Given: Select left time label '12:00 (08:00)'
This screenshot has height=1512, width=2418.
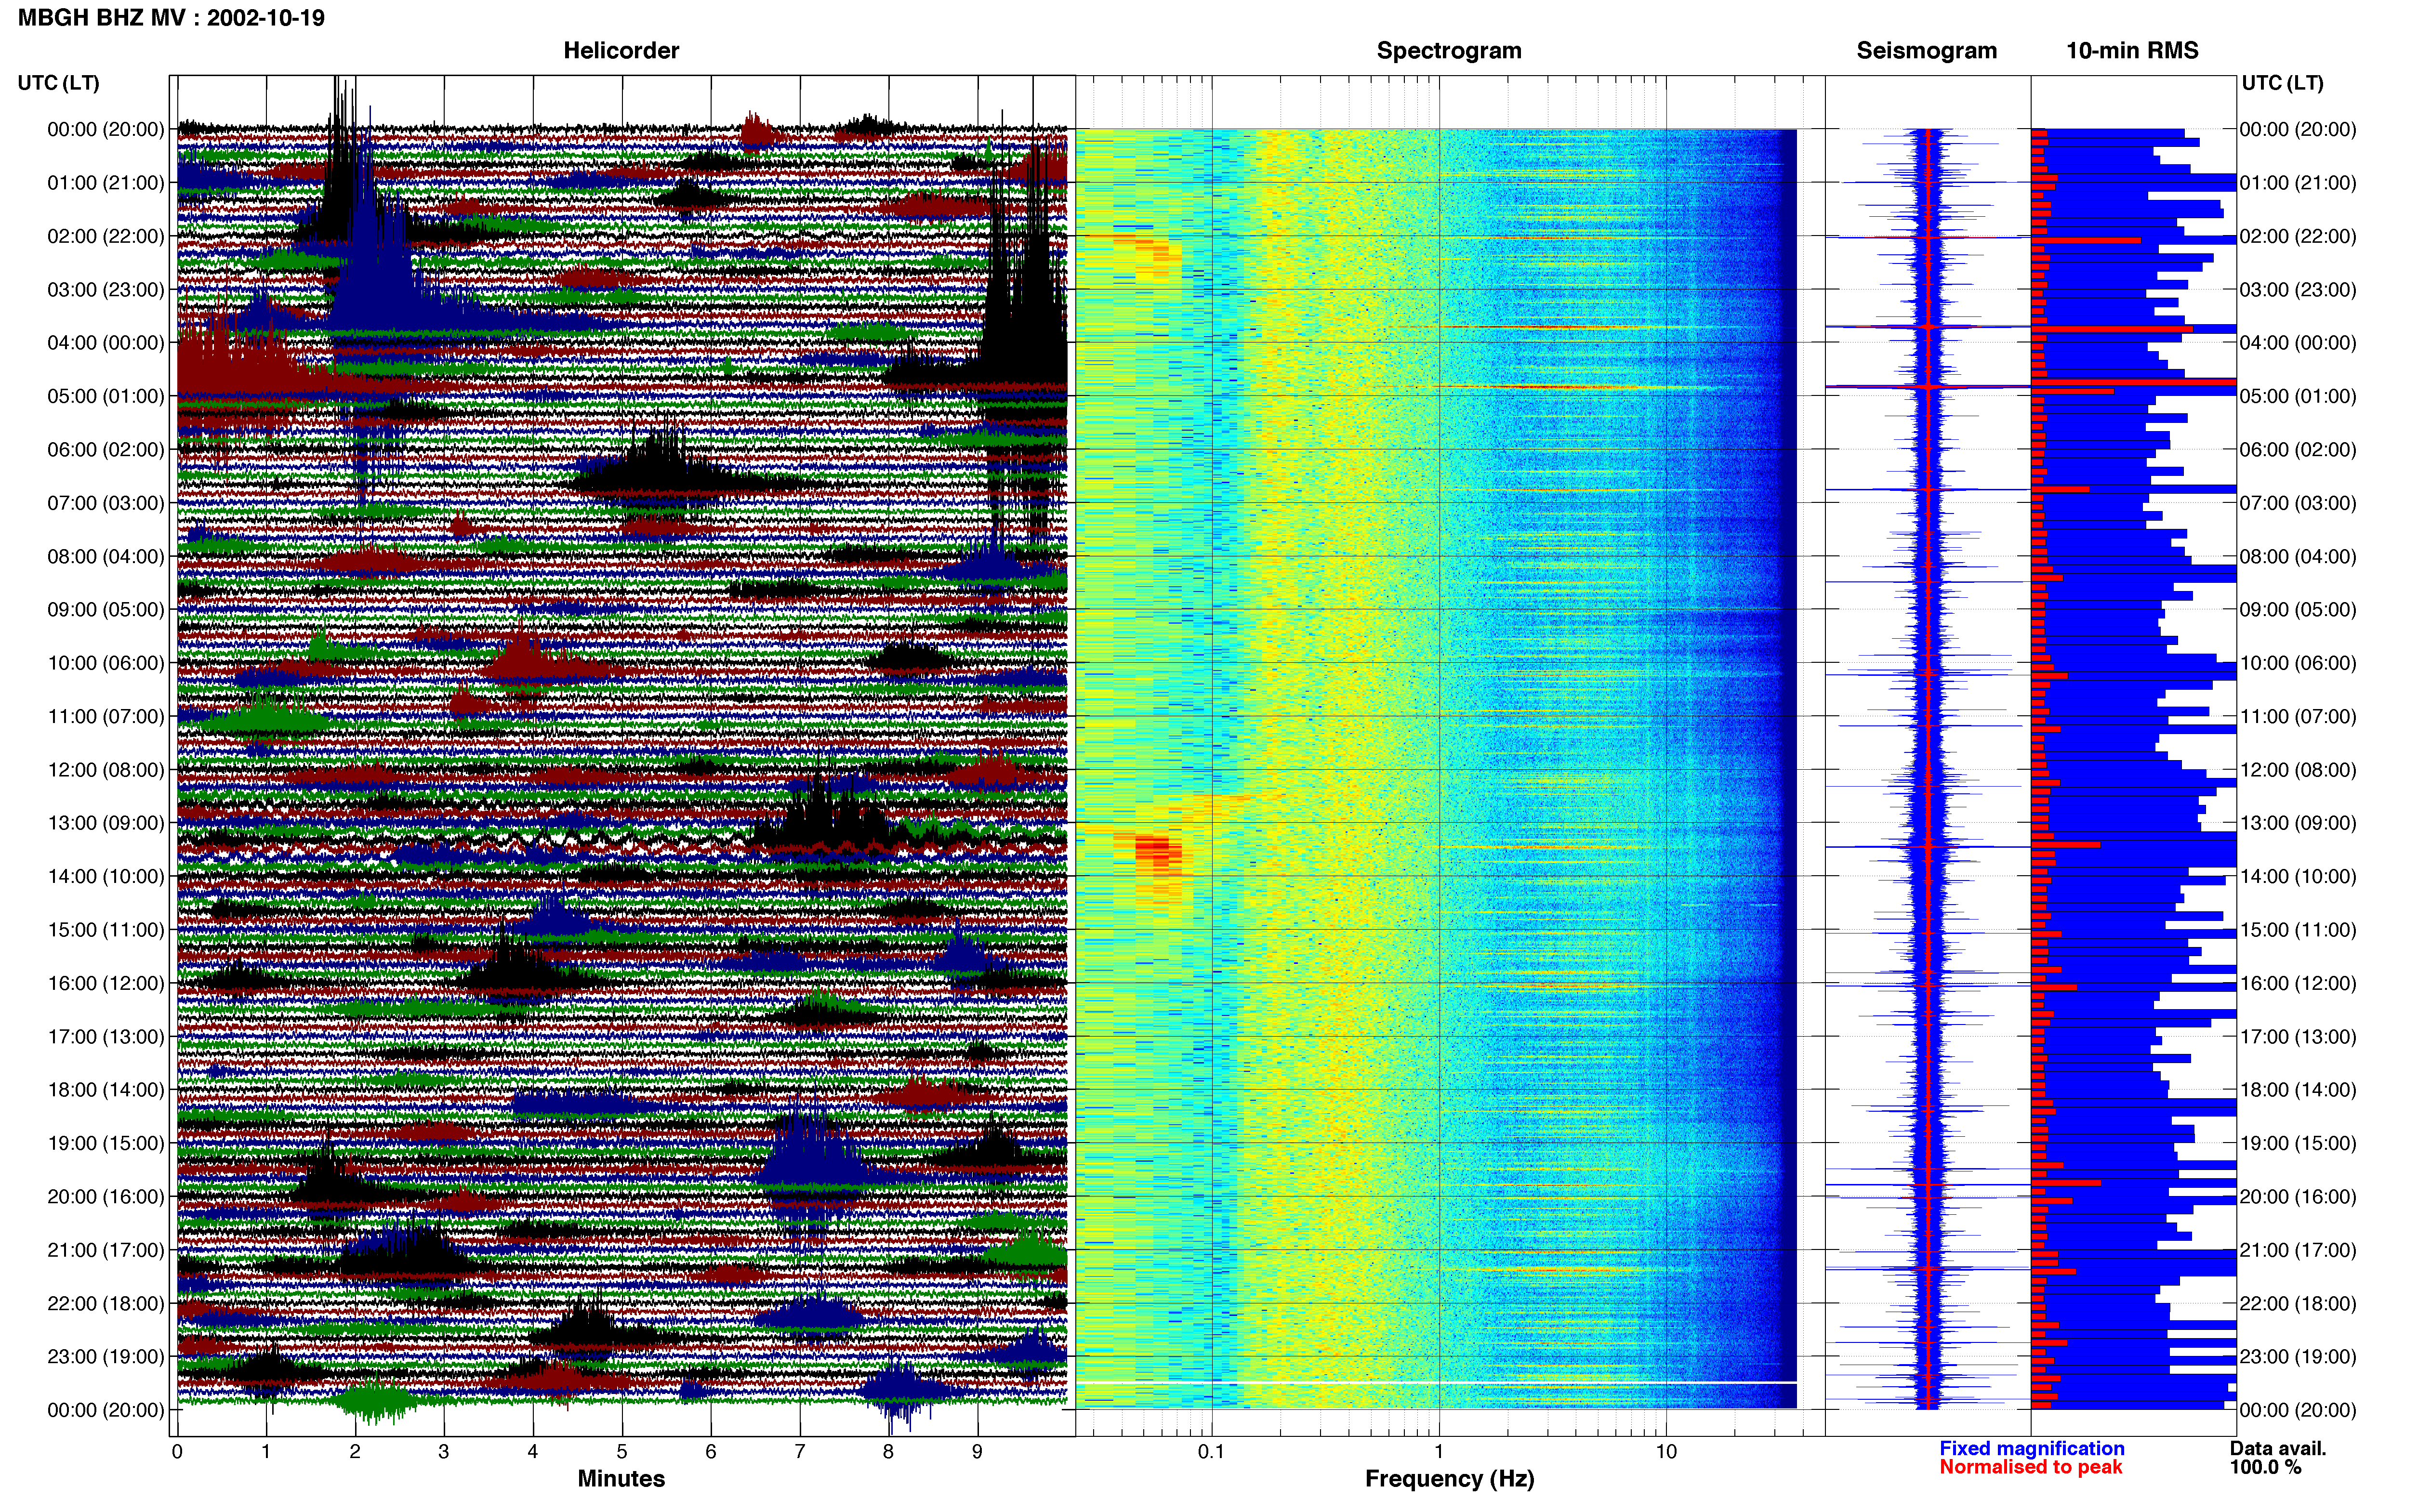Looking at the screenshot, I should click(x=106, y=770).
